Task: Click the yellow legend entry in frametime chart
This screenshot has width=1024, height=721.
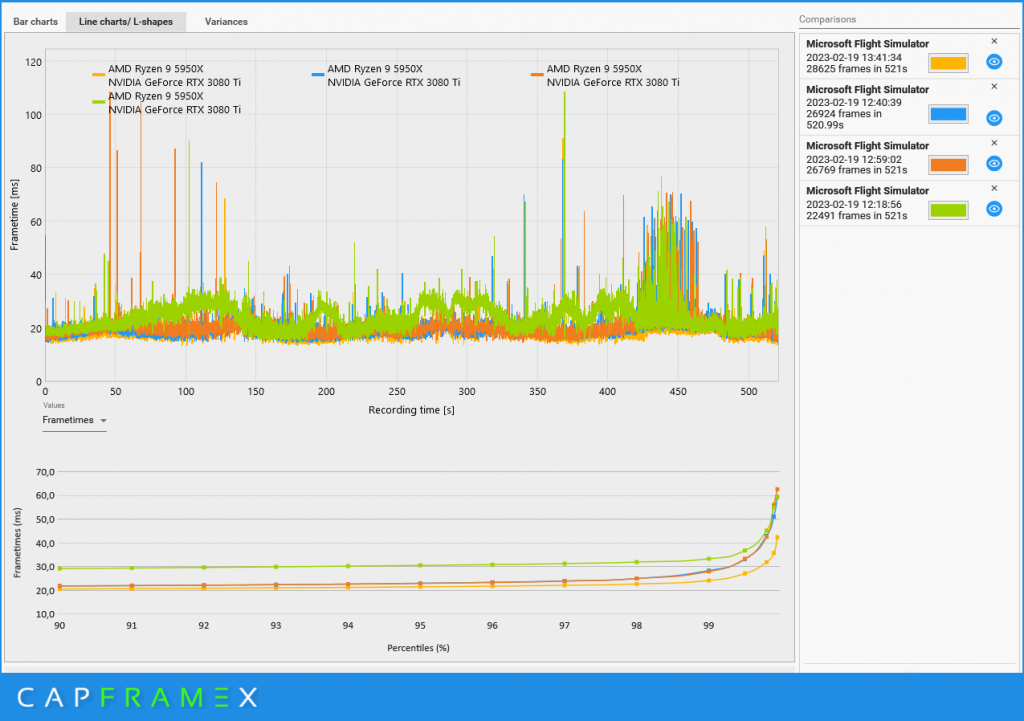Action: pos(167,75)
